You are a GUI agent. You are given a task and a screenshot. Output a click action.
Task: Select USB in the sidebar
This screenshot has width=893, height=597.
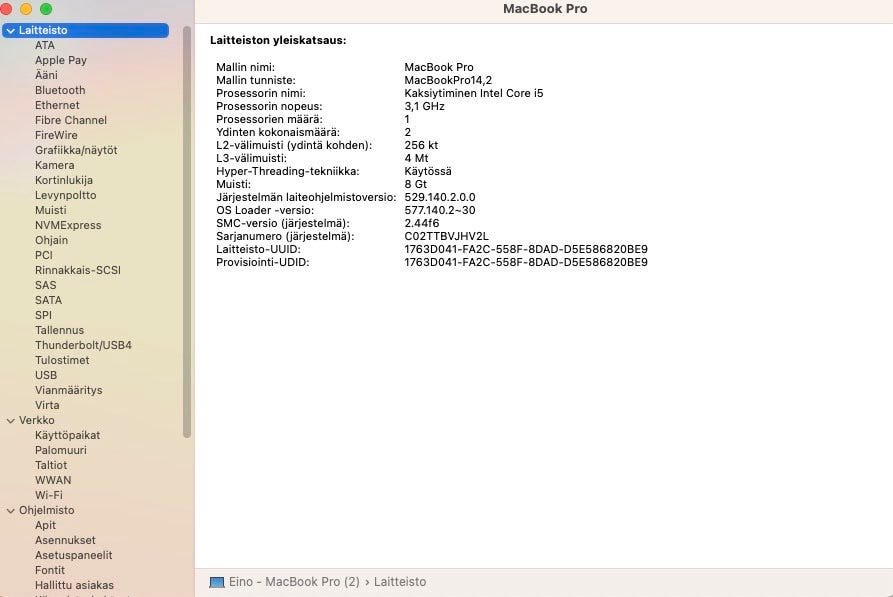(x=46, y=375)
